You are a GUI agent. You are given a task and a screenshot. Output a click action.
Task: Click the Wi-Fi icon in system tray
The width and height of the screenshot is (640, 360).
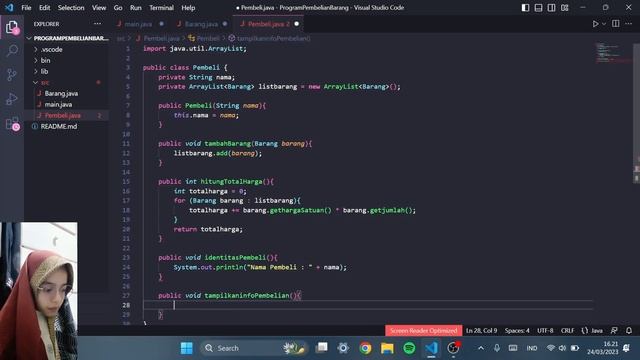pyautogui.click(x=551, y=348)
